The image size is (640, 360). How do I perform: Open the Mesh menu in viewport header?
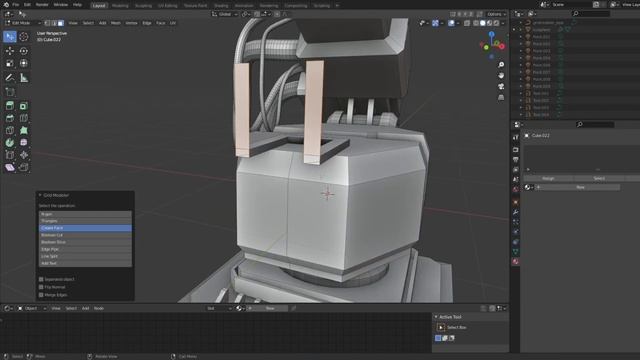116,23
